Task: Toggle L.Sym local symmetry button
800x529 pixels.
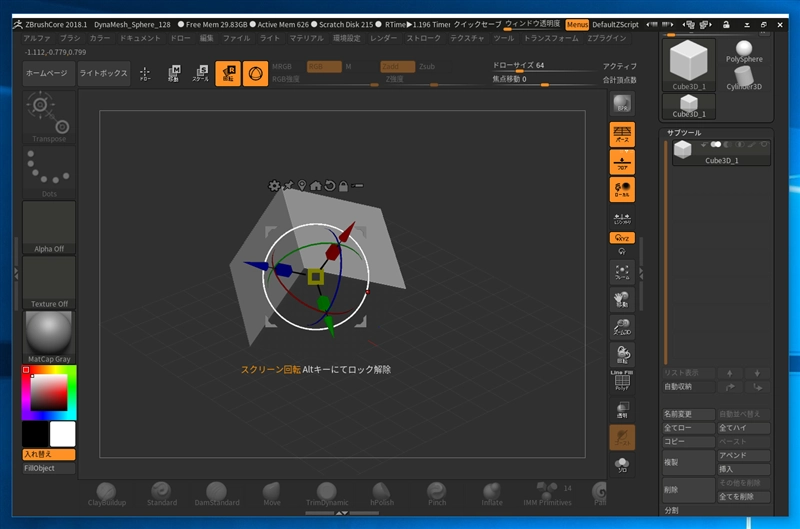Action: click(x=622, y=218)
